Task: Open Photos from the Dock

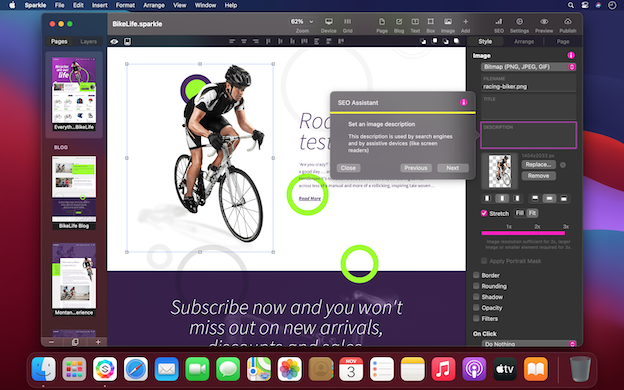Action: tap(290, 369)
